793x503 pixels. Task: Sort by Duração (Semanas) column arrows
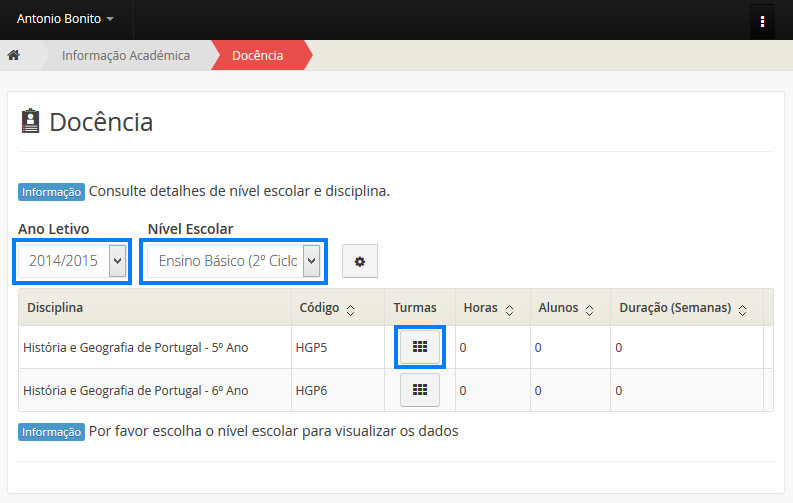tap(742, 309)
